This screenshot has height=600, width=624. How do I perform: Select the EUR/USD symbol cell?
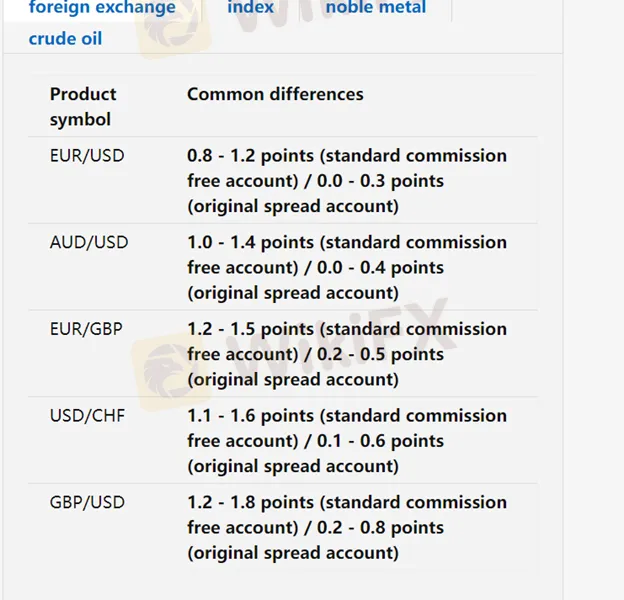click(87, 155)
